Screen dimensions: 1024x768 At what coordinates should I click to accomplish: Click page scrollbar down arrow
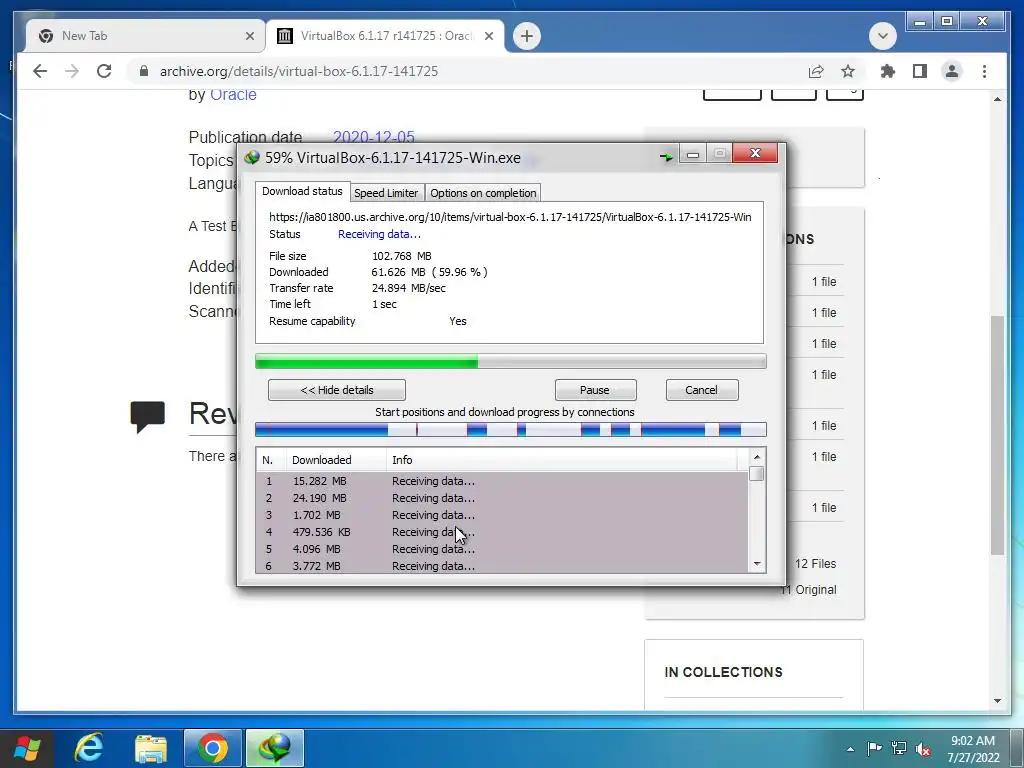click(997, 701)
